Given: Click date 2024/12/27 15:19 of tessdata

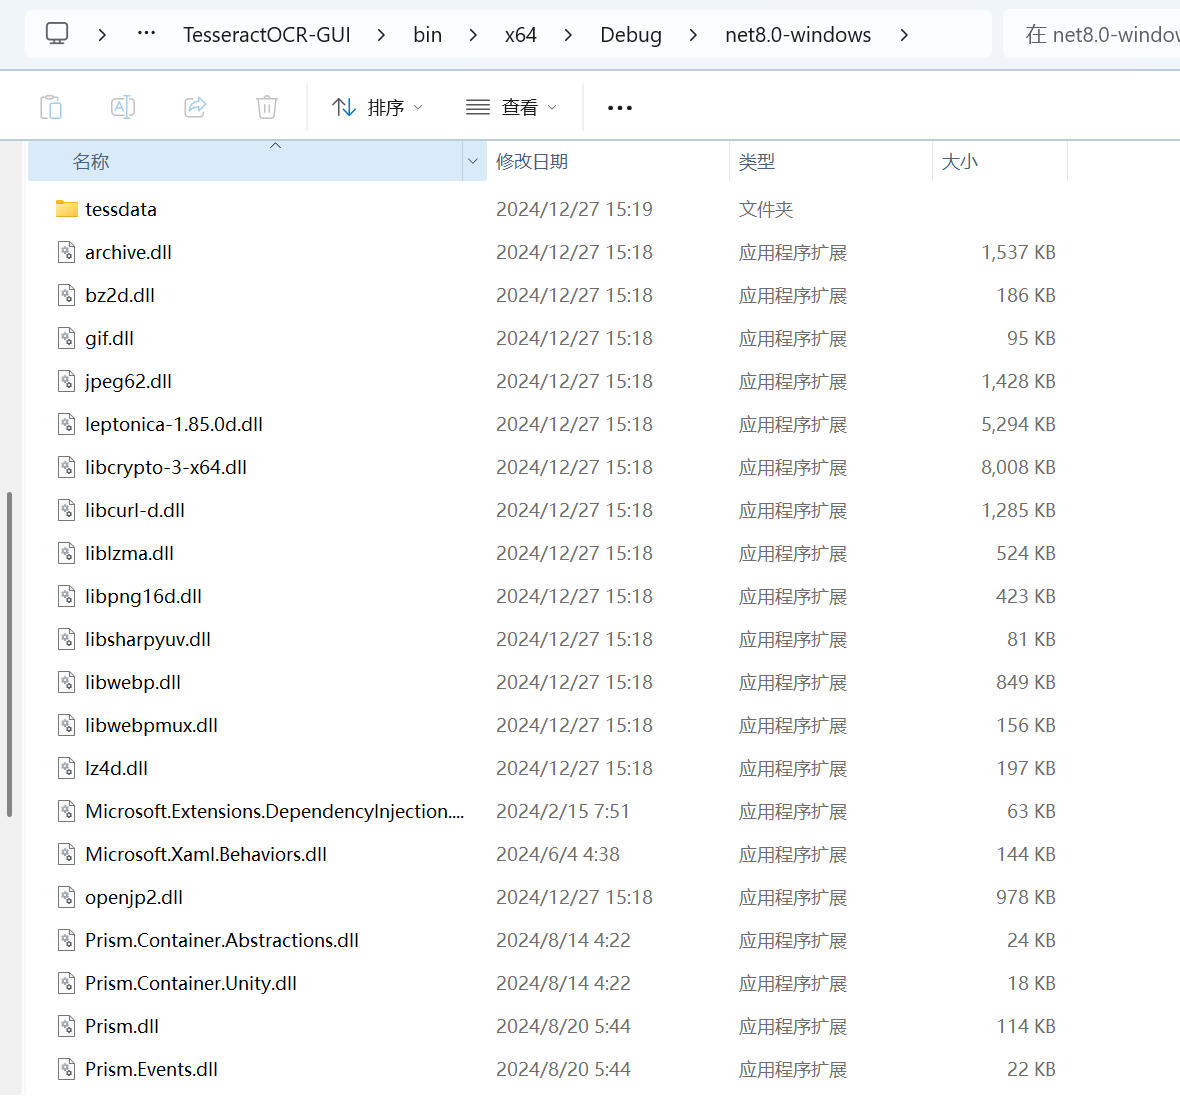Looking at the screenshot, I should (574, 209).
